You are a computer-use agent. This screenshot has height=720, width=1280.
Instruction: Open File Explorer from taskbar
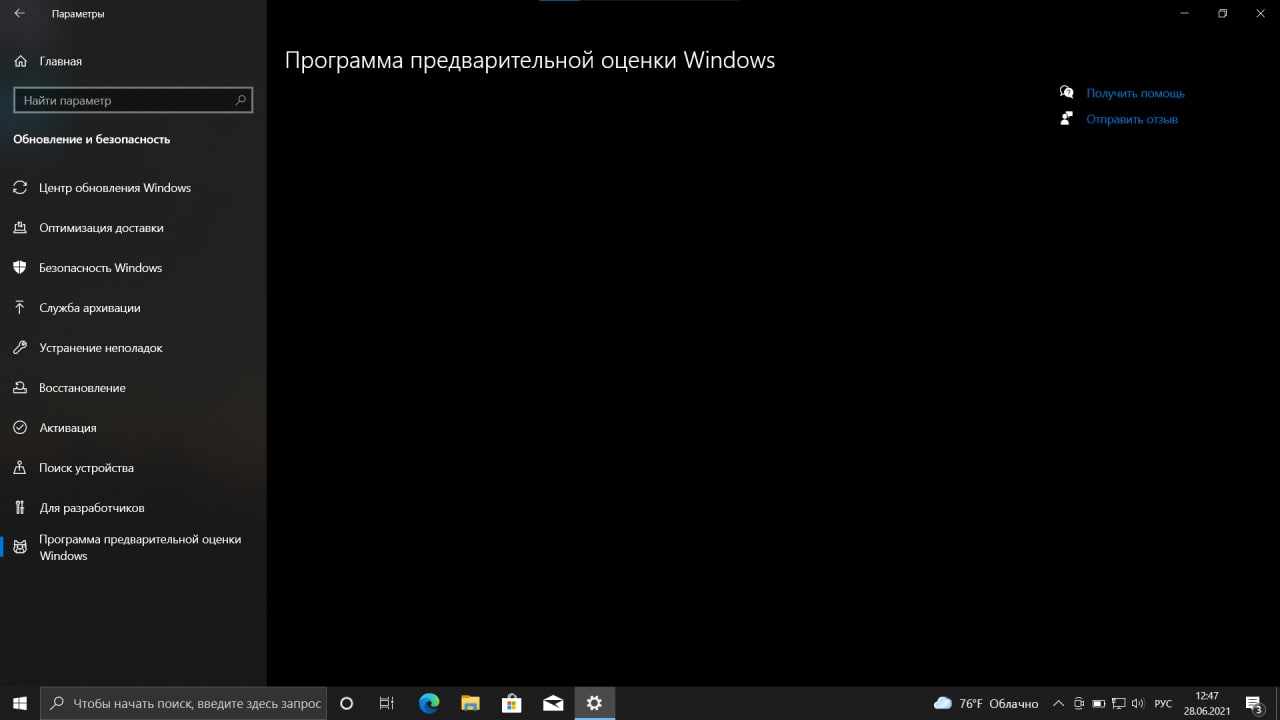[470, 703]
